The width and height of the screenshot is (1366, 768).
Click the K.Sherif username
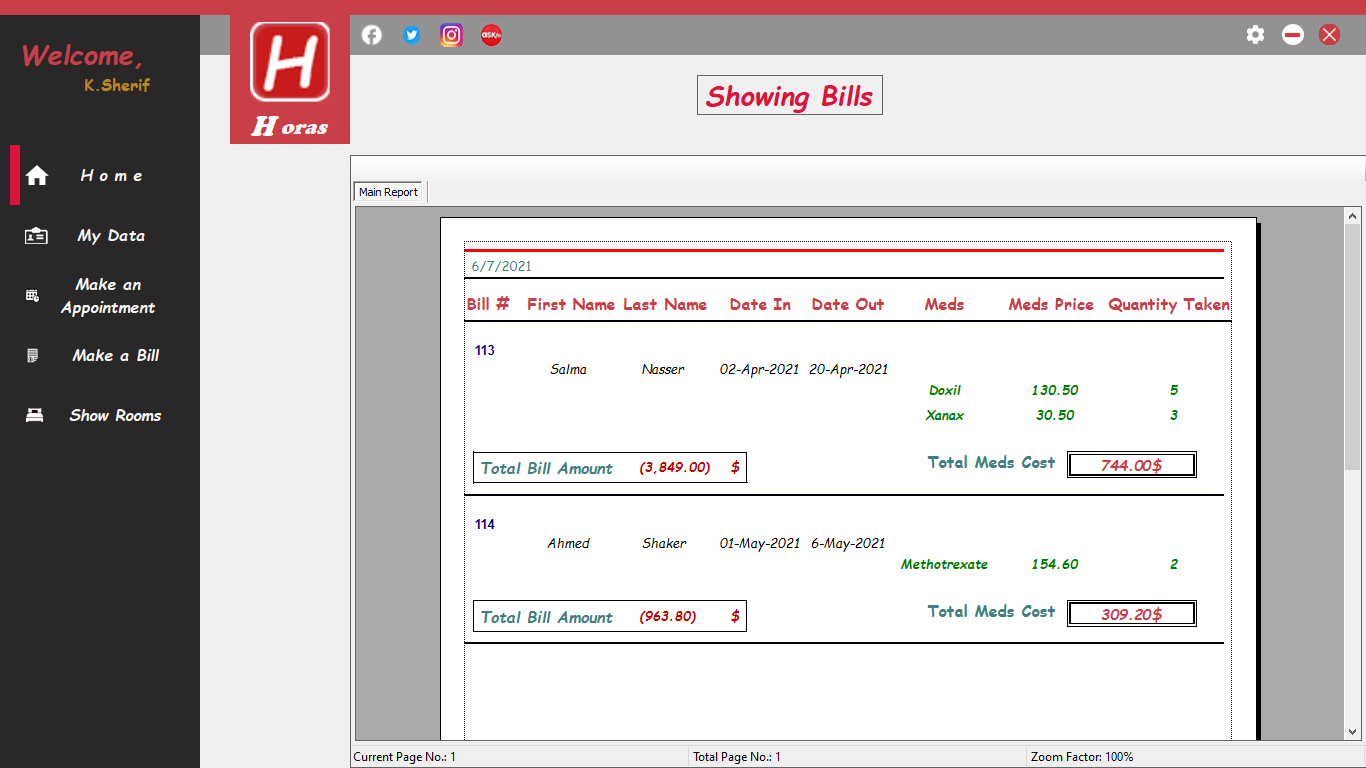pos(117,86)
